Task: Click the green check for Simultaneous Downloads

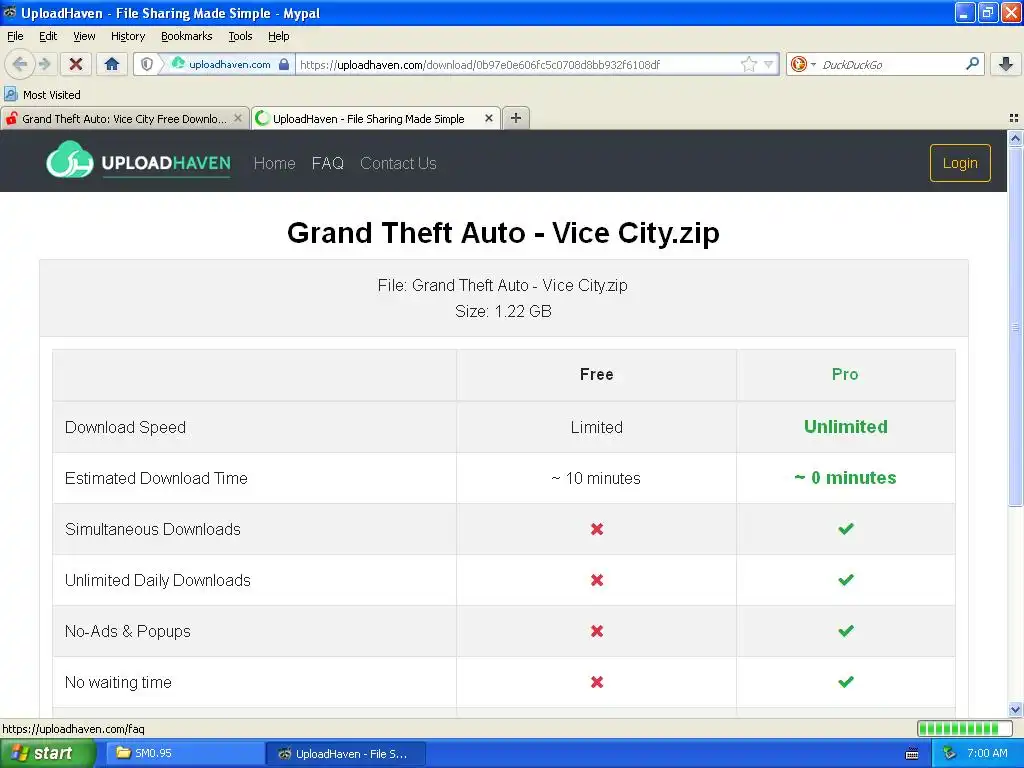Action: pyautogui.click(x=845, y=528)
